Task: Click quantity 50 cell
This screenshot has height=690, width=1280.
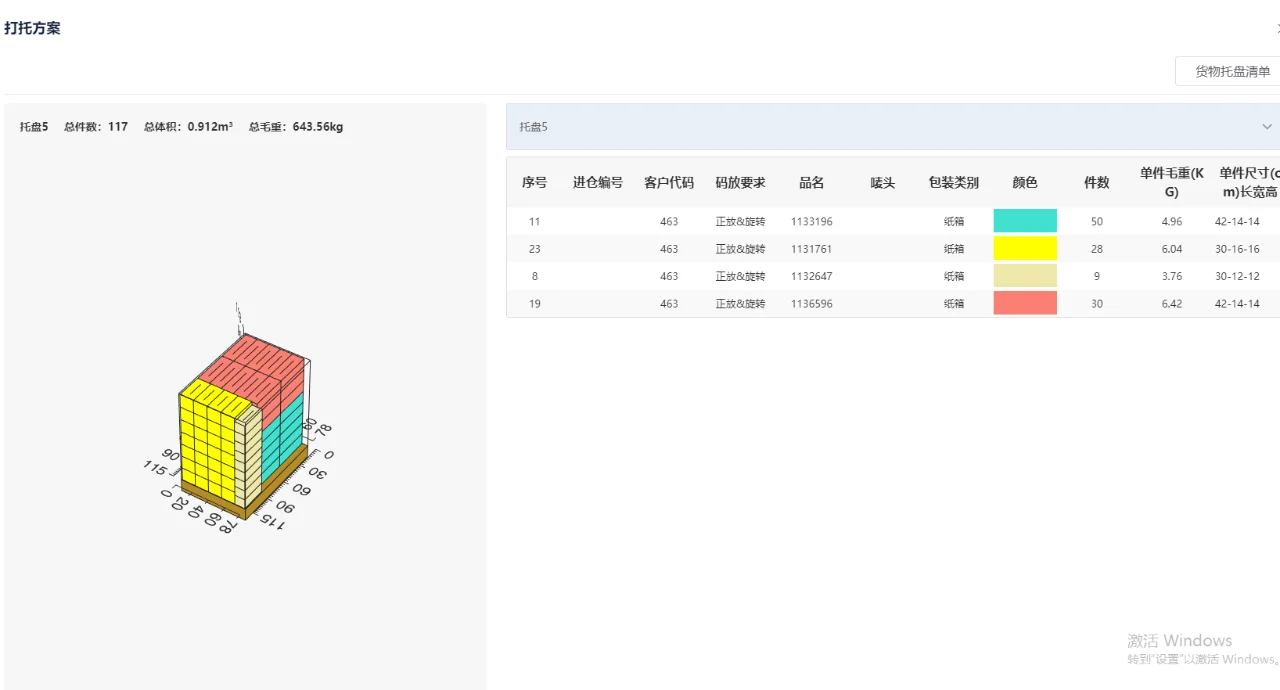Action: point(1097,222)
